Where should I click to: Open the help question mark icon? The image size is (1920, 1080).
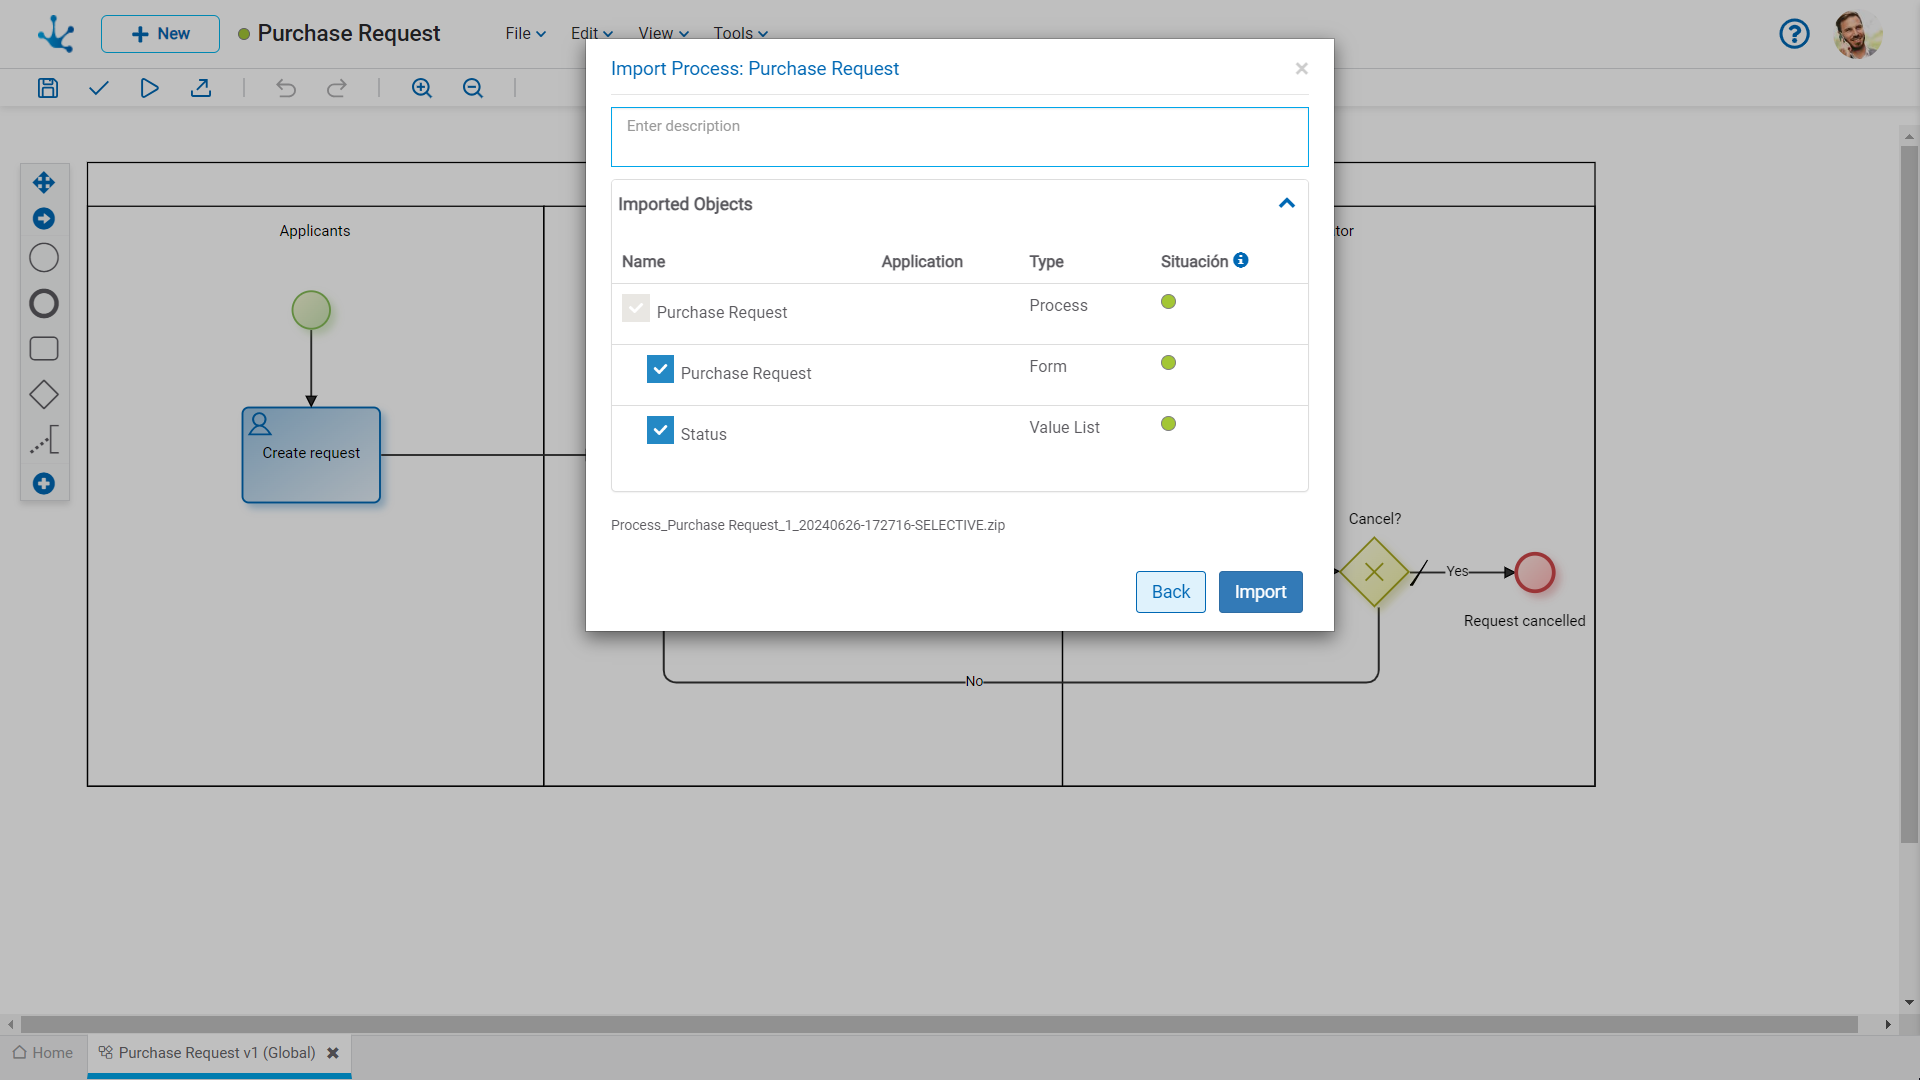tap(1794, 34)
